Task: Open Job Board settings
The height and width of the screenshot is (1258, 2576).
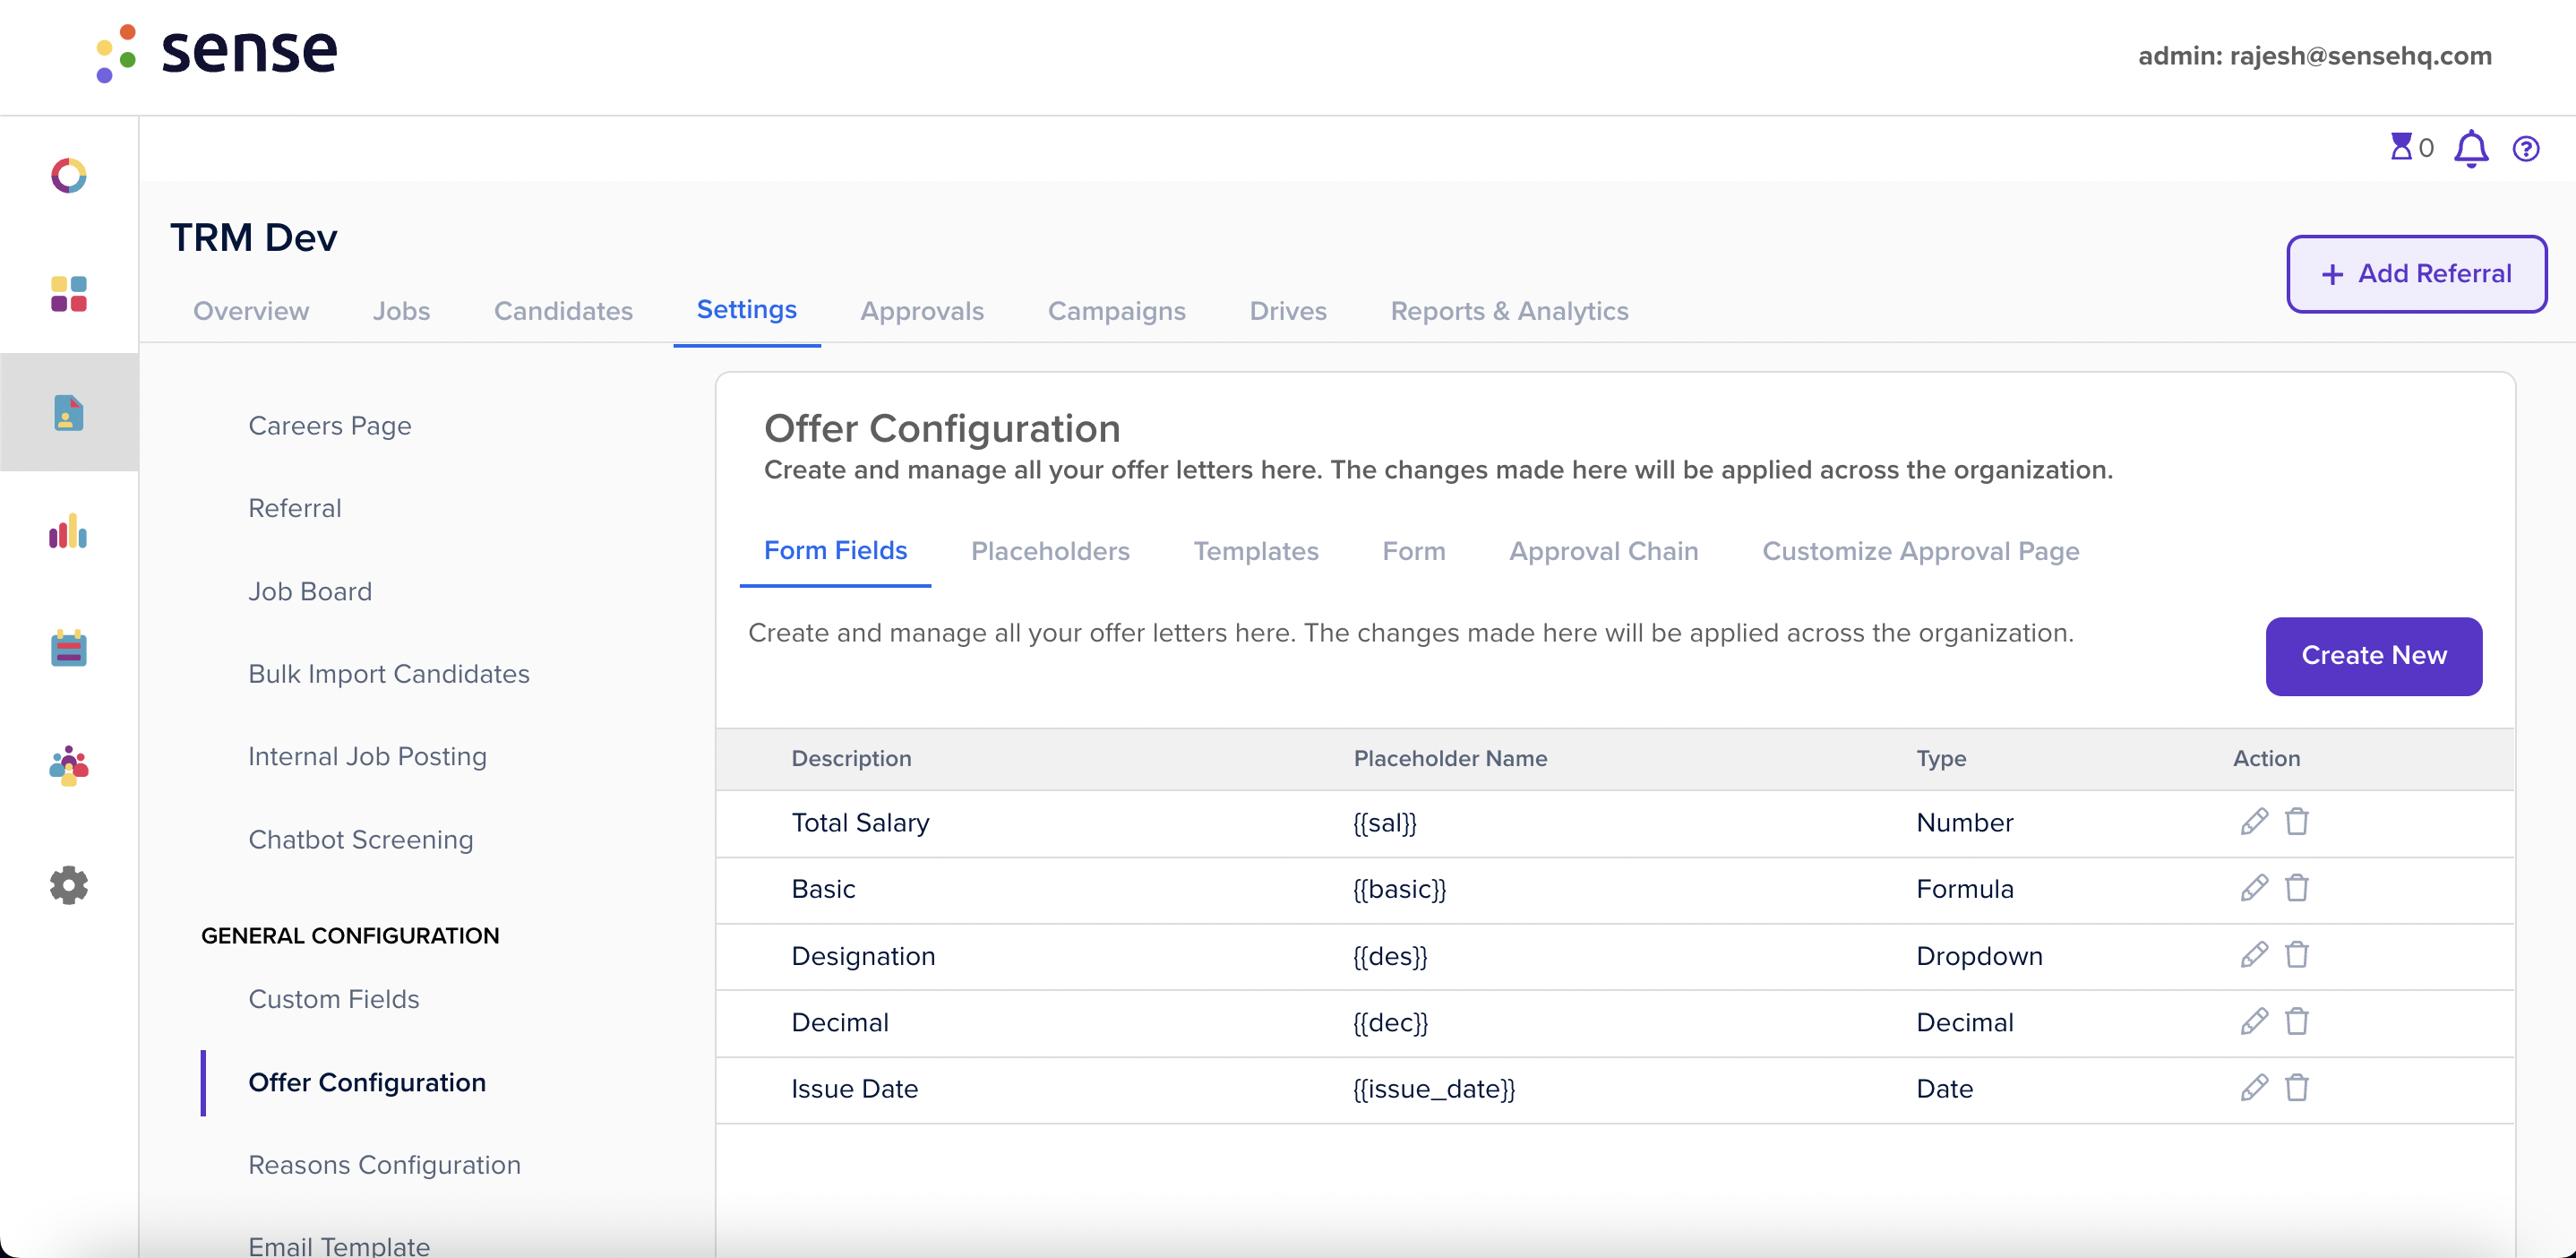Action: [x=310, y=592]
